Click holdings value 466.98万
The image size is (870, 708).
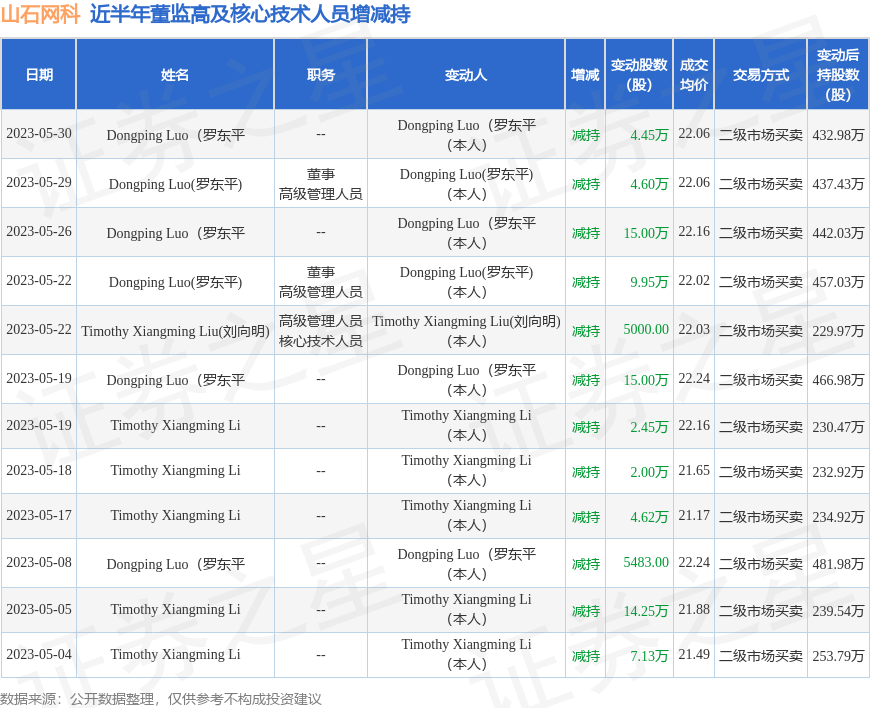click(838, 380)
